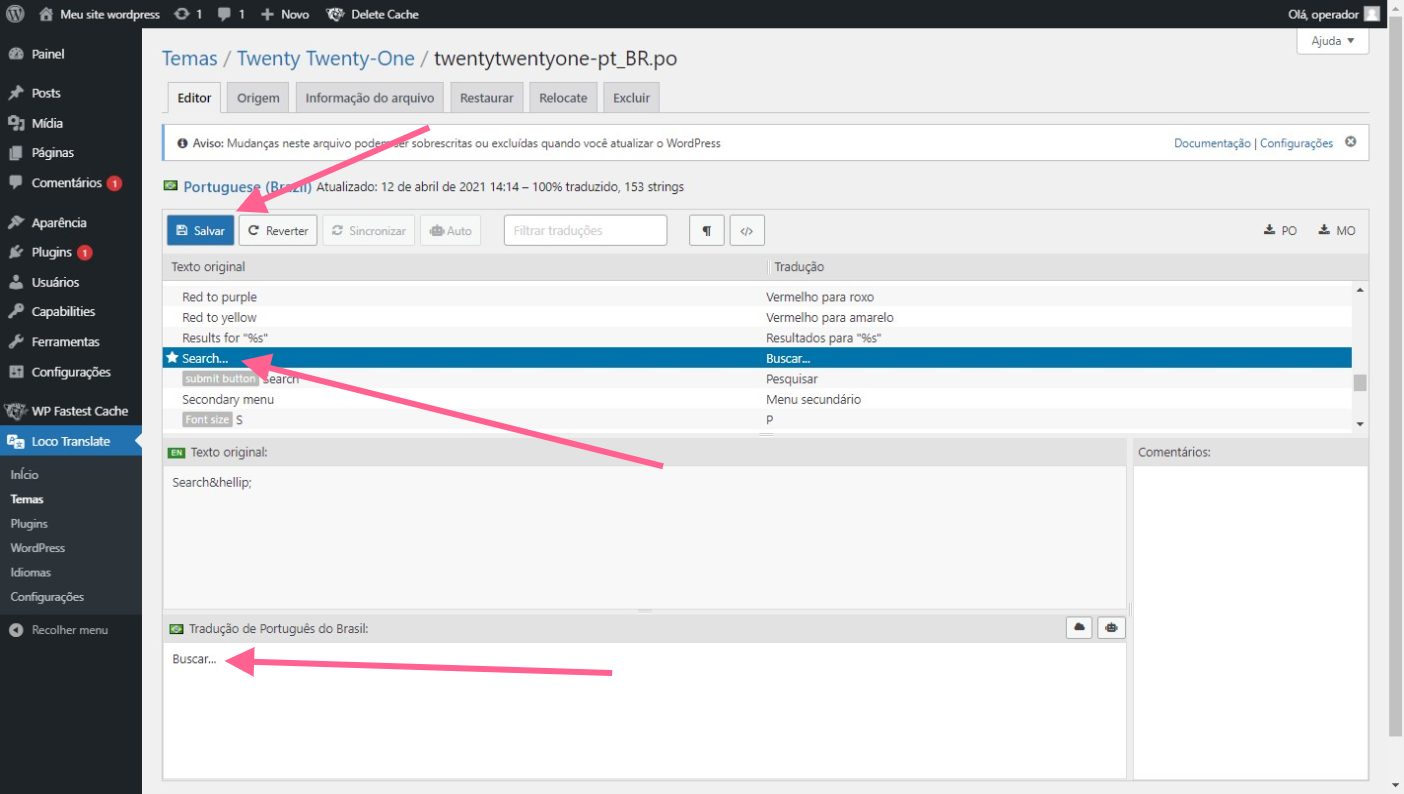Image resolution: width=1404 pixels, height=794 pixels.
Task: Click the Portuguese (Brazil) language link
Action: (x=247, y=187)
